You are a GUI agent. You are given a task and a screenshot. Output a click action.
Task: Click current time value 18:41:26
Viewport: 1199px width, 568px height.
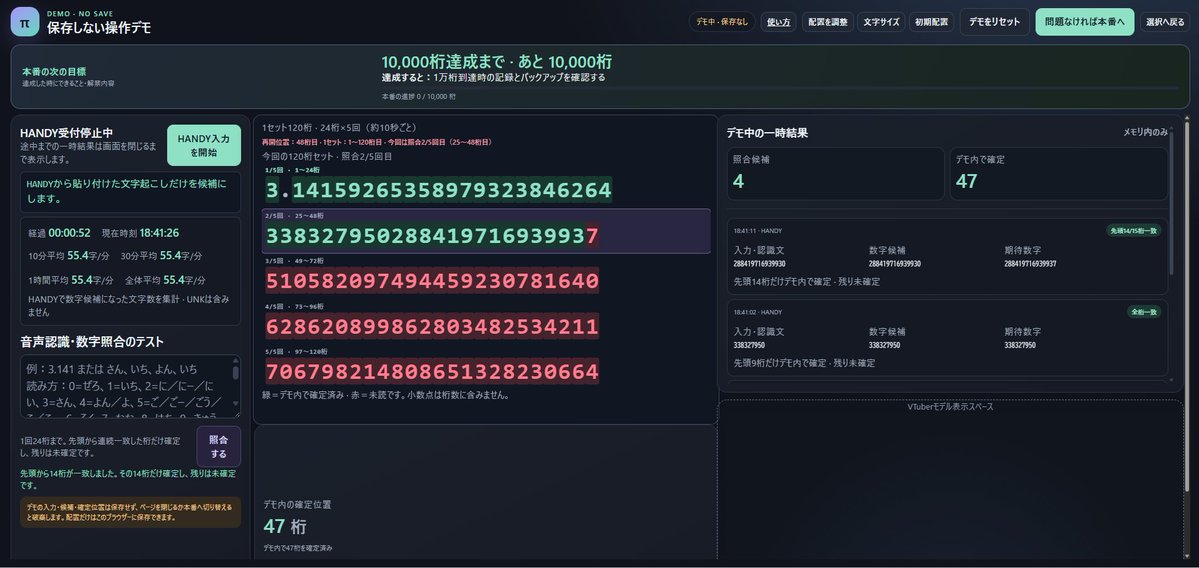(159, 232)
